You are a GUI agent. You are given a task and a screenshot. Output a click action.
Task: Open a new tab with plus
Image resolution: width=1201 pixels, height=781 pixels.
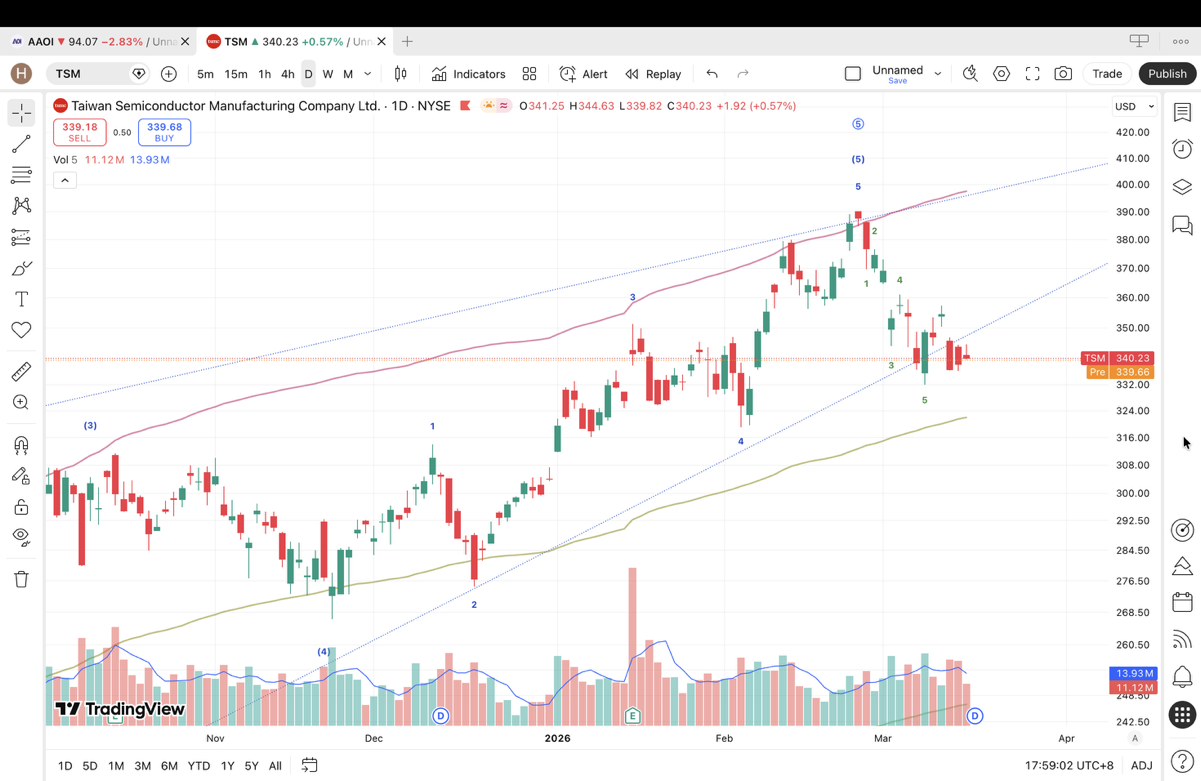407,42
